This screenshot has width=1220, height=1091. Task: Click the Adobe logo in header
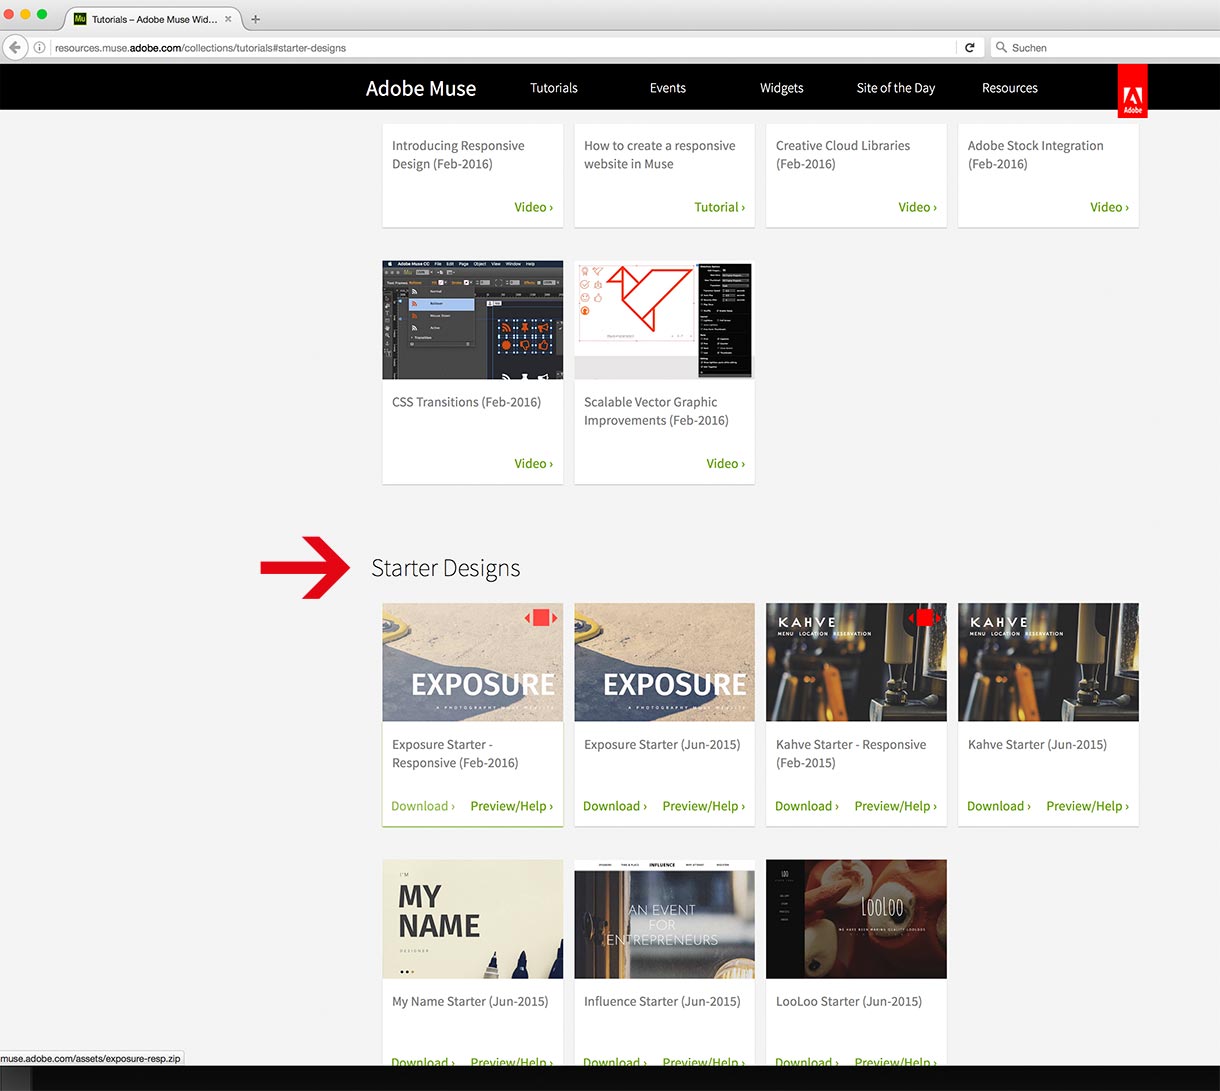click(x=1133, y=92)
